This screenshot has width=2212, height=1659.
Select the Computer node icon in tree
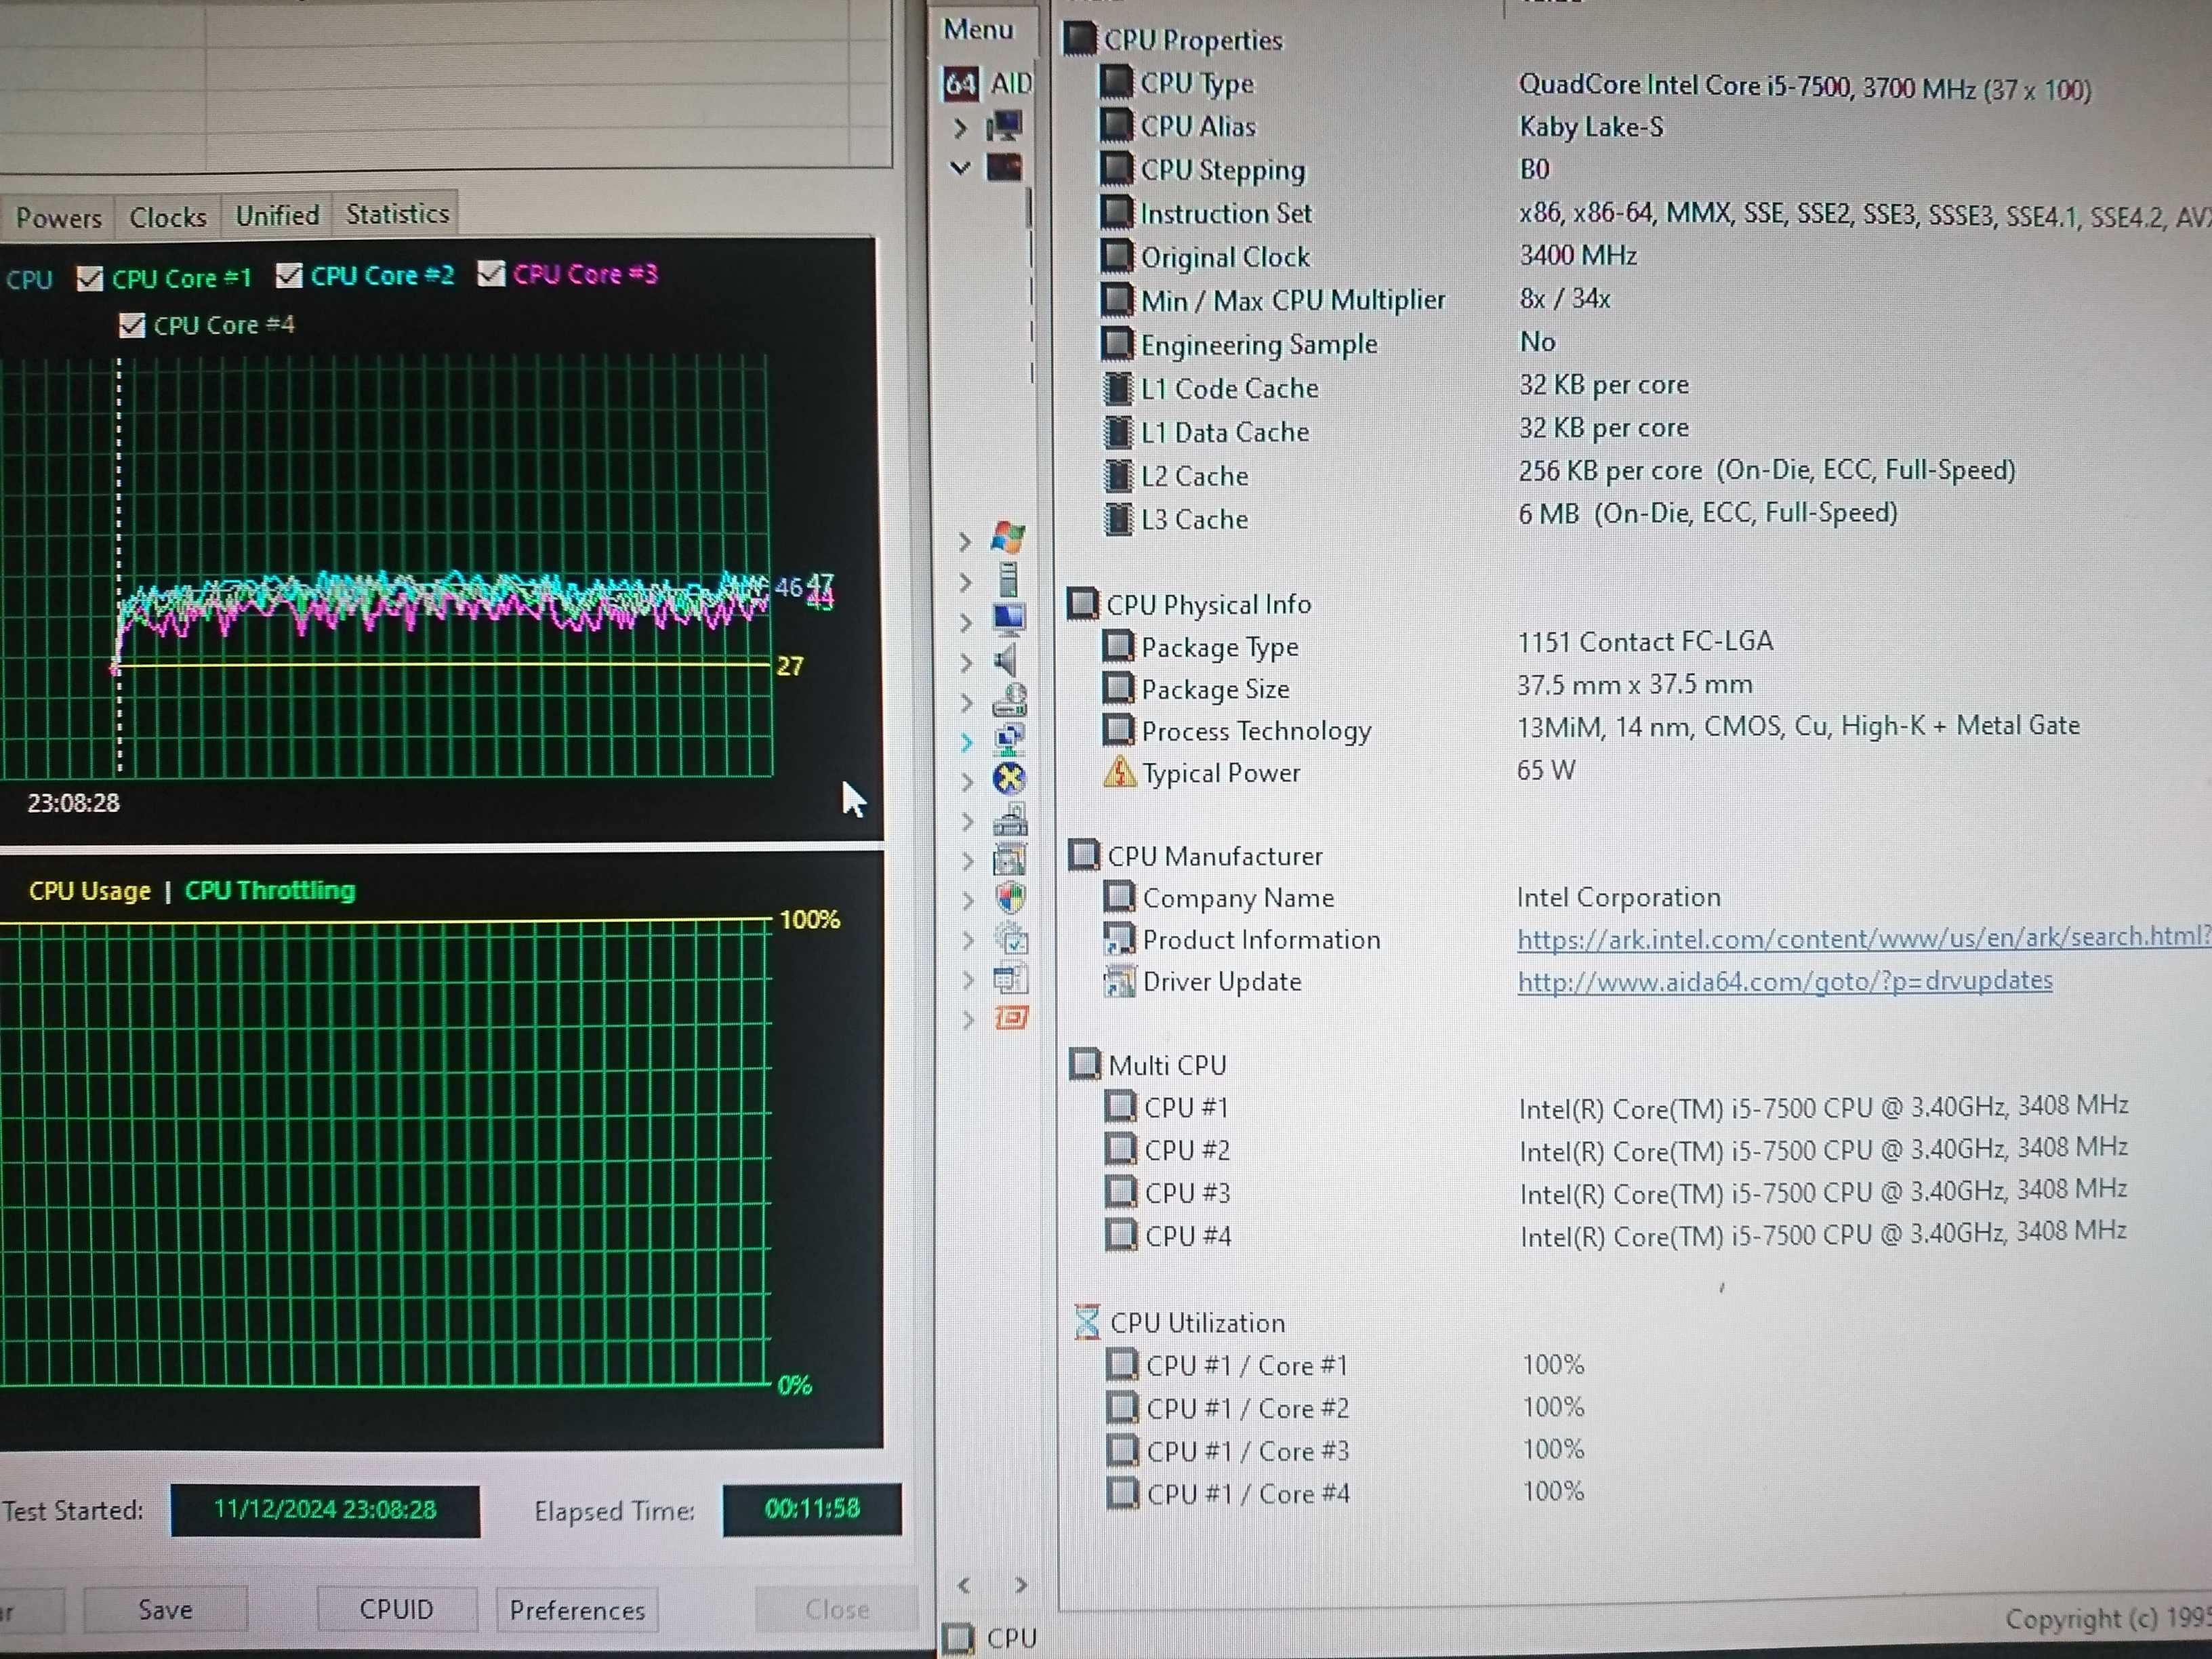pyautogui.click(x=1005, y=126)
